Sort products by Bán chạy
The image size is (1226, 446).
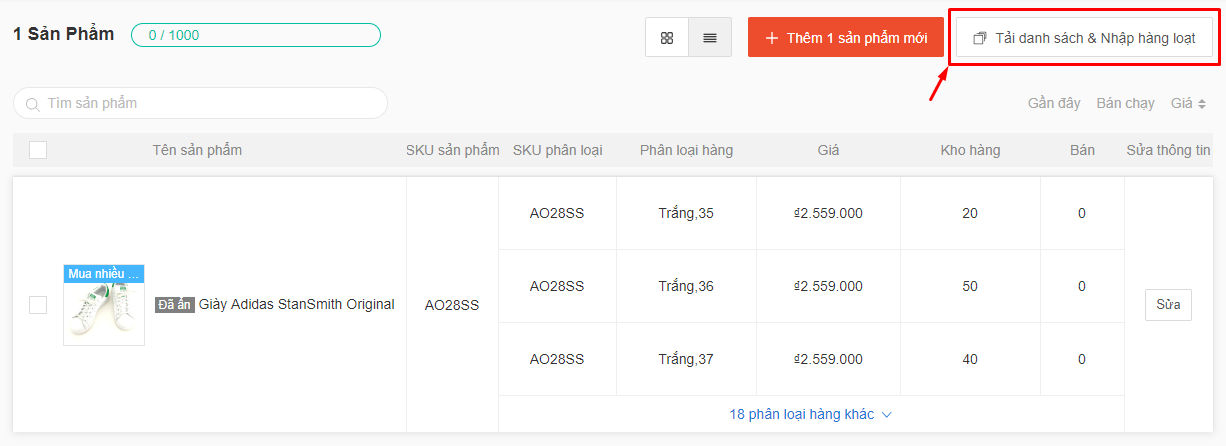coord(1125,103)
